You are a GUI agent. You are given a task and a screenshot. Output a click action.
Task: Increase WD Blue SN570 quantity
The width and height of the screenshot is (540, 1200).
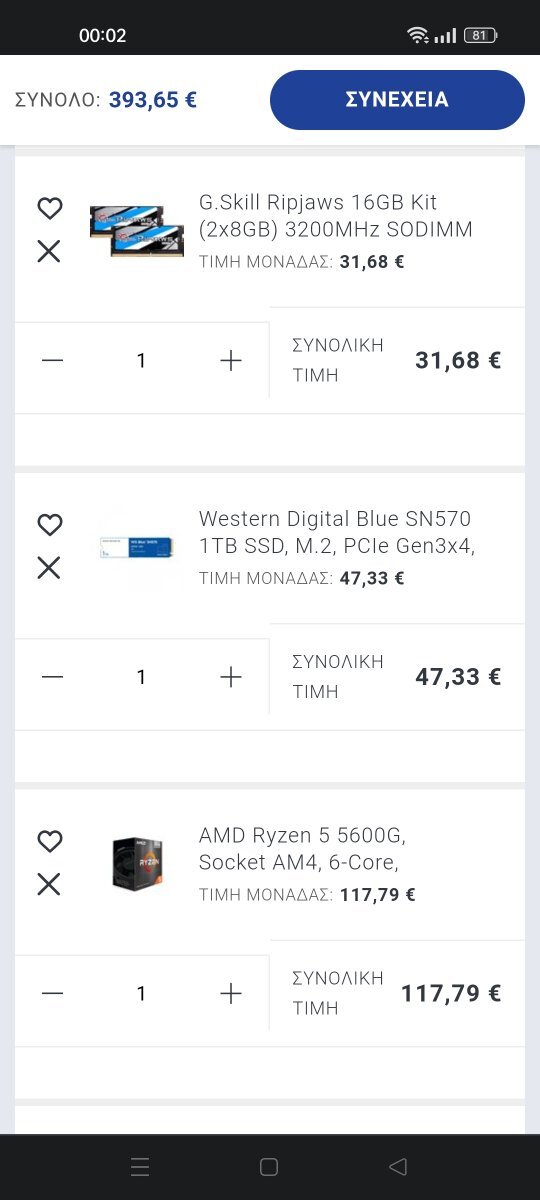click(x=231, y=677)
